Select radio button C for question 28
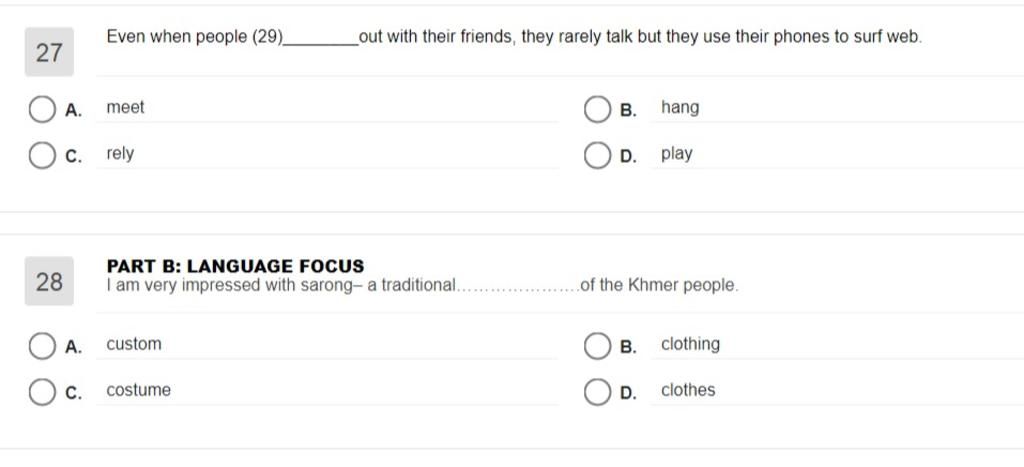The width and height of the screenshot is (1024, 467). coord(42,392)
